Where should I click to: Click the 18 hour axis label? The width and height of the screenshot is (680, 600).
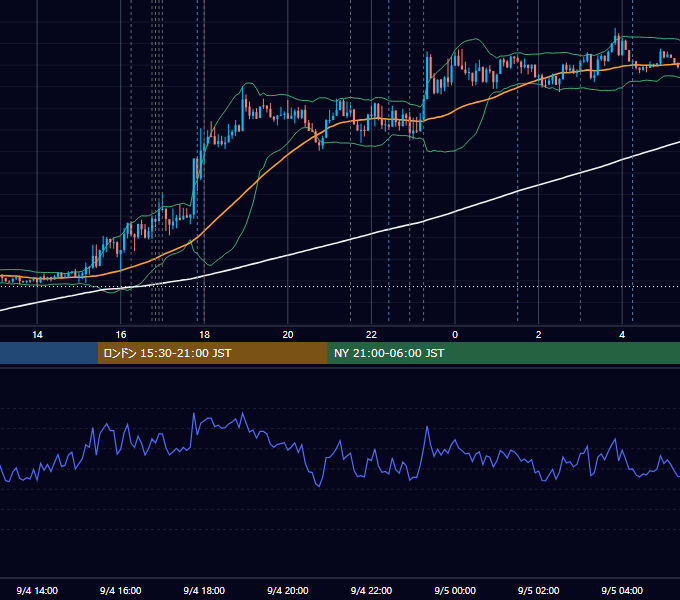pyautogui.click(x=204, y=335)
